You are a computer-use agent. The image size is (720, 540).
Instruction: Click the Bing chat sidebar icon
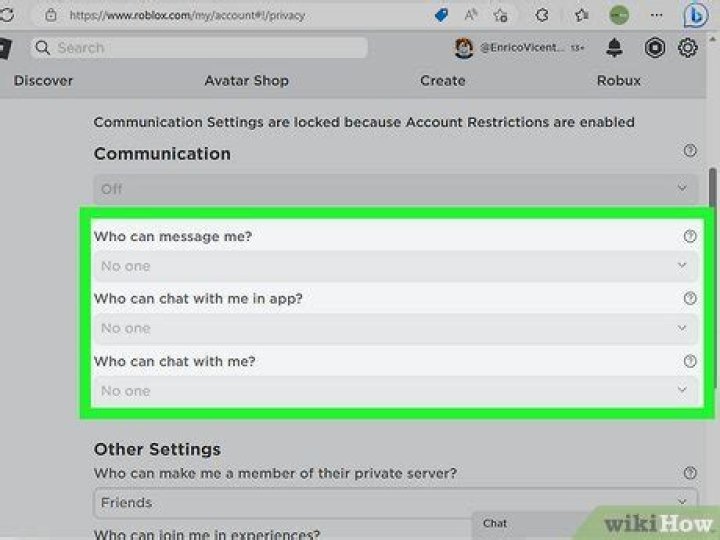(x=696, y=16)
